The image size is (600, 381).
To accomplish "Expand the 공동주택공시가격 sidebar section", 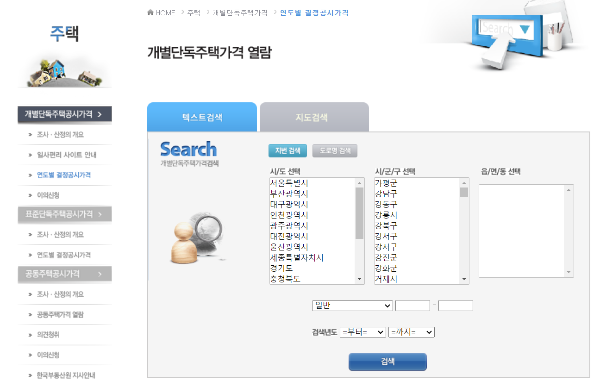I will coord(65,274).
